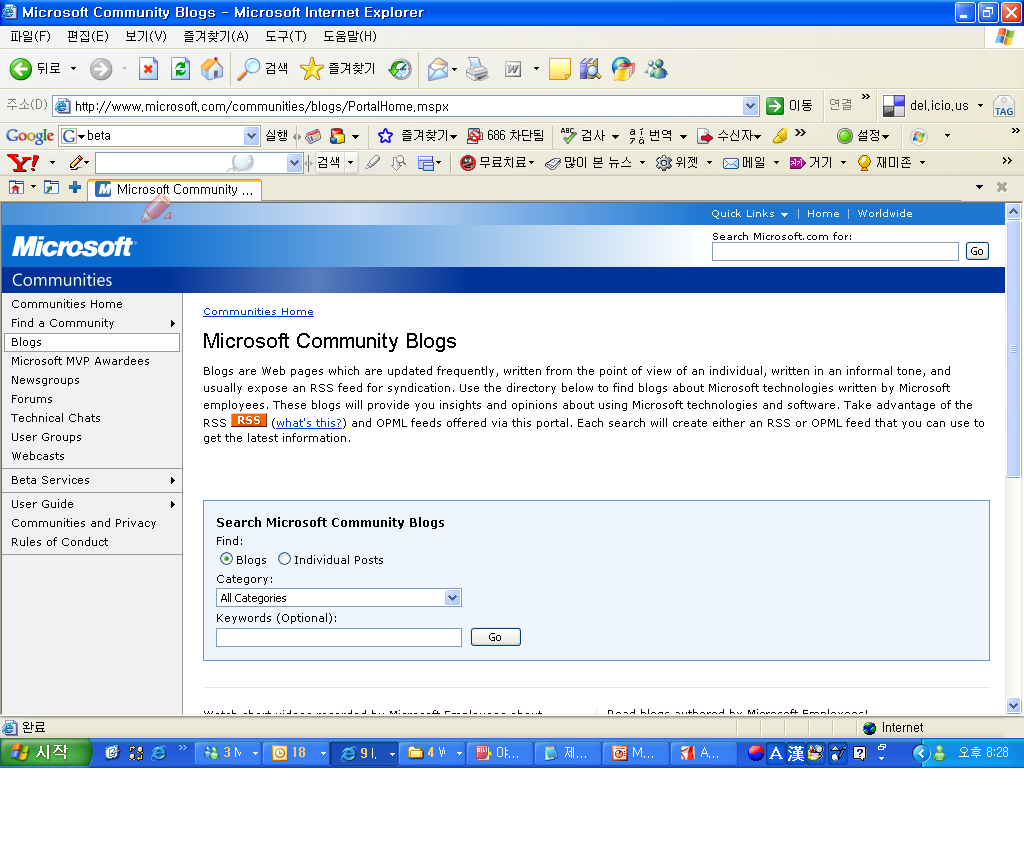Click the taskbar clock showing 8:28
Image resolution: width=1024 pixels, height=850 pixels.
pos(983,753)
